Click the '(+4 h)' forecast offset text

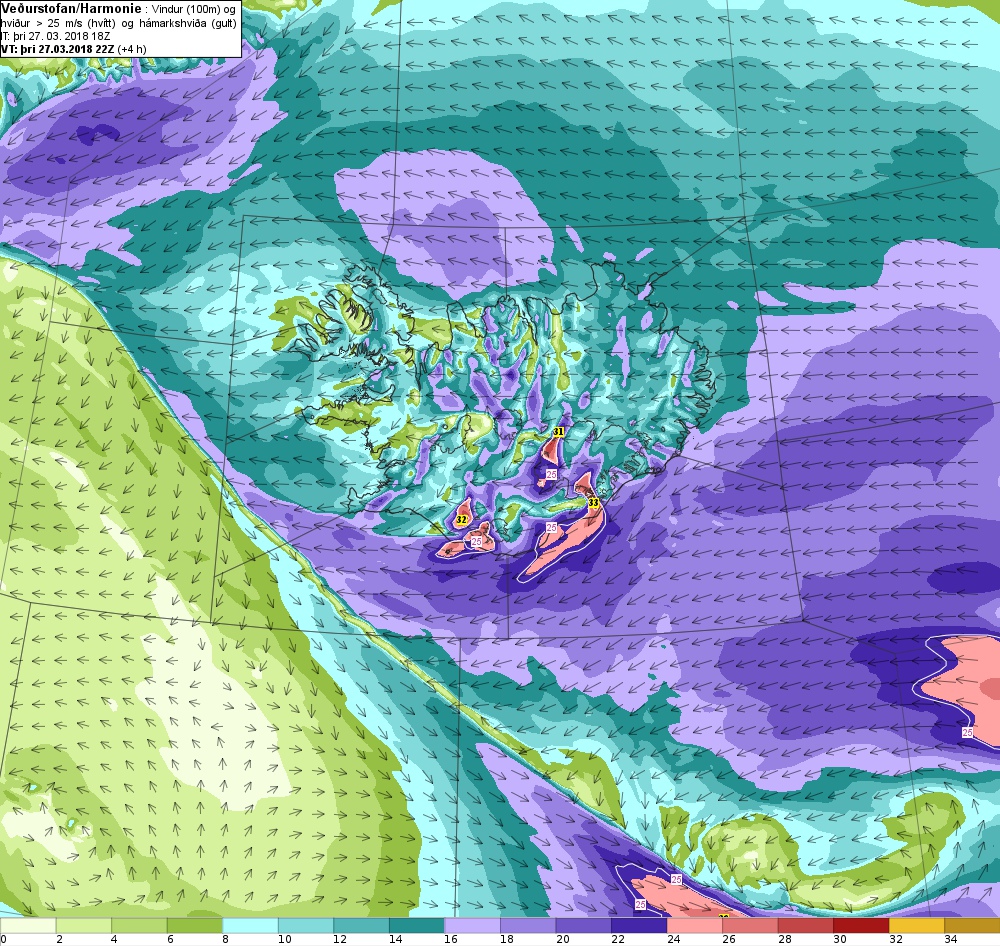click(131, 48)
